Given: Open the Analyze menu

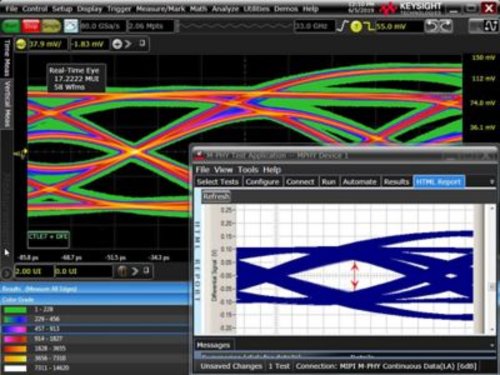Looking at the screenshot, I should [225, 9].
